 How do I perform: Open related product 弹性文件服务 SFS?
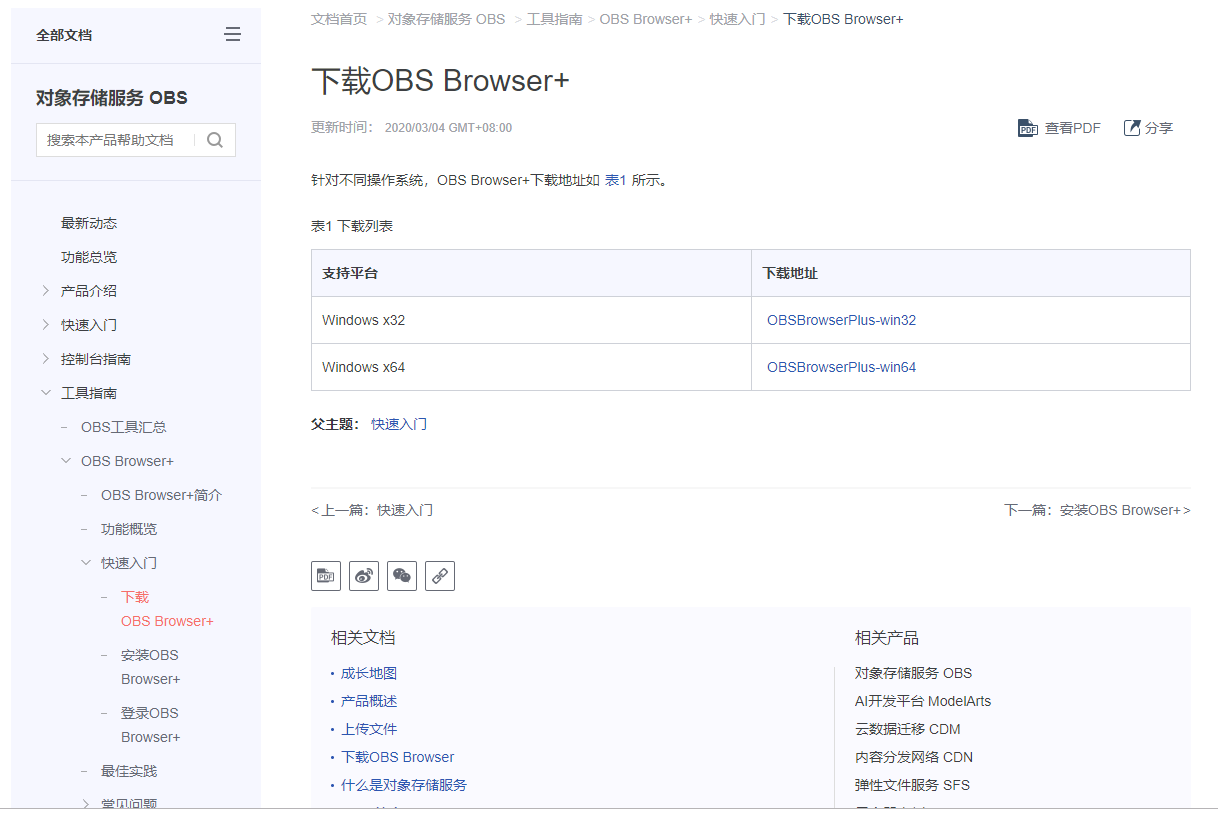tap(912, 785)
